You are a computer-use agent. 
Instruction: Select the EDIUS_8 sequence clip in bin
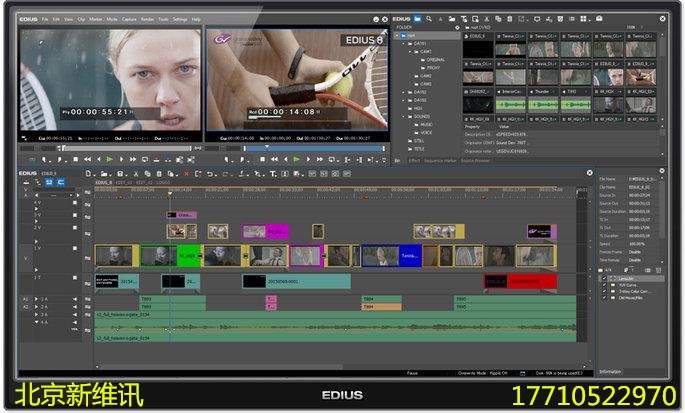[478, 45]
